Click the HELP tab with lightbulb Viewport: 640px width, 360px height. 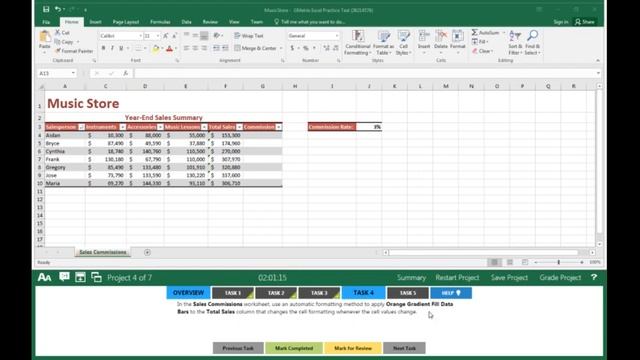451,293
